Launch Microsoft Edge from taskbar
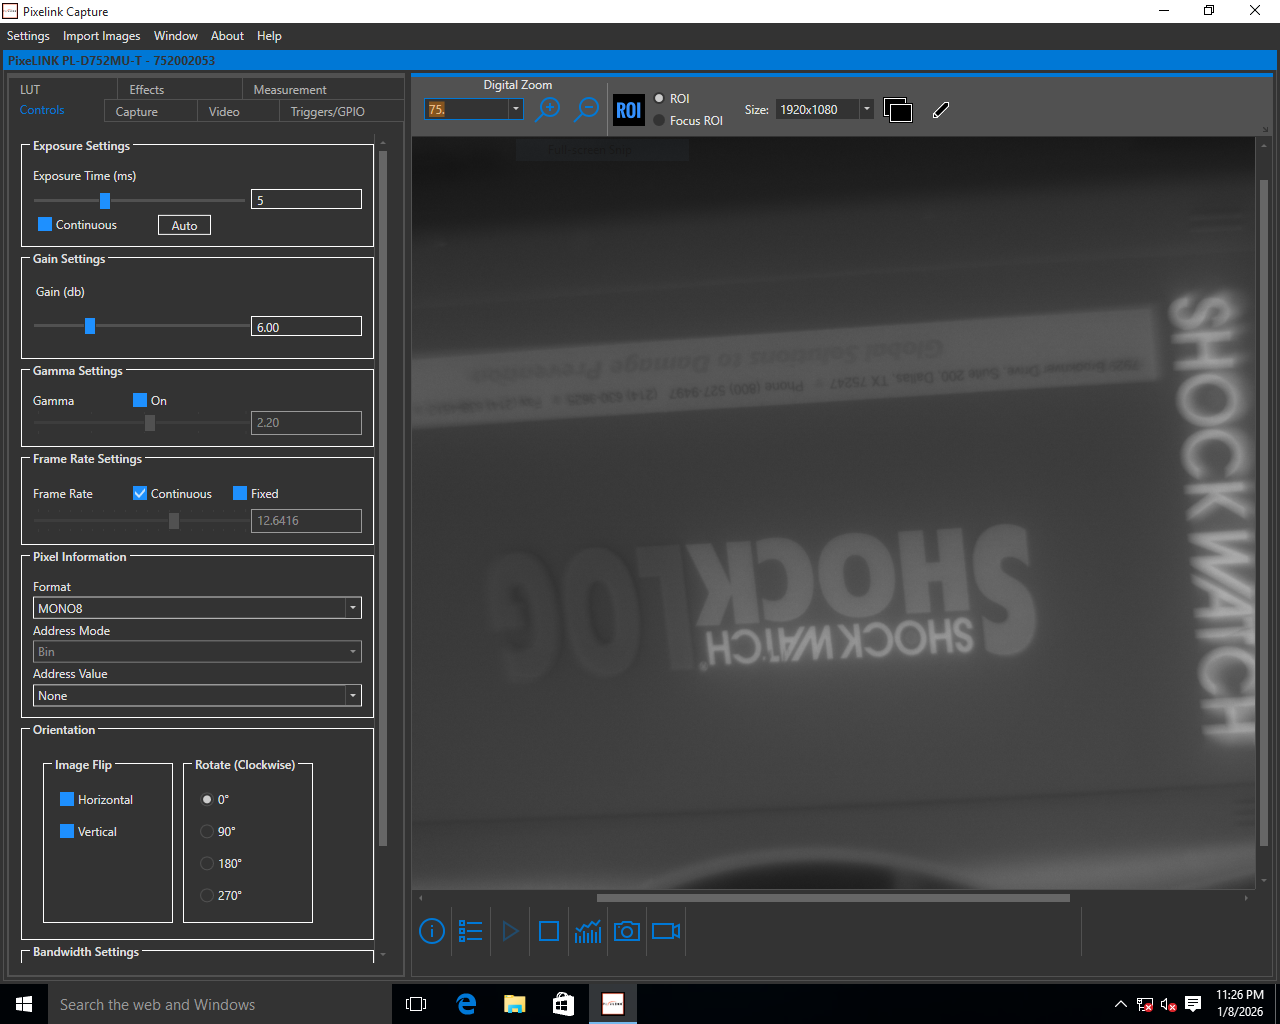Viewport: 1280px width, 1024px height. (466, 1004)
